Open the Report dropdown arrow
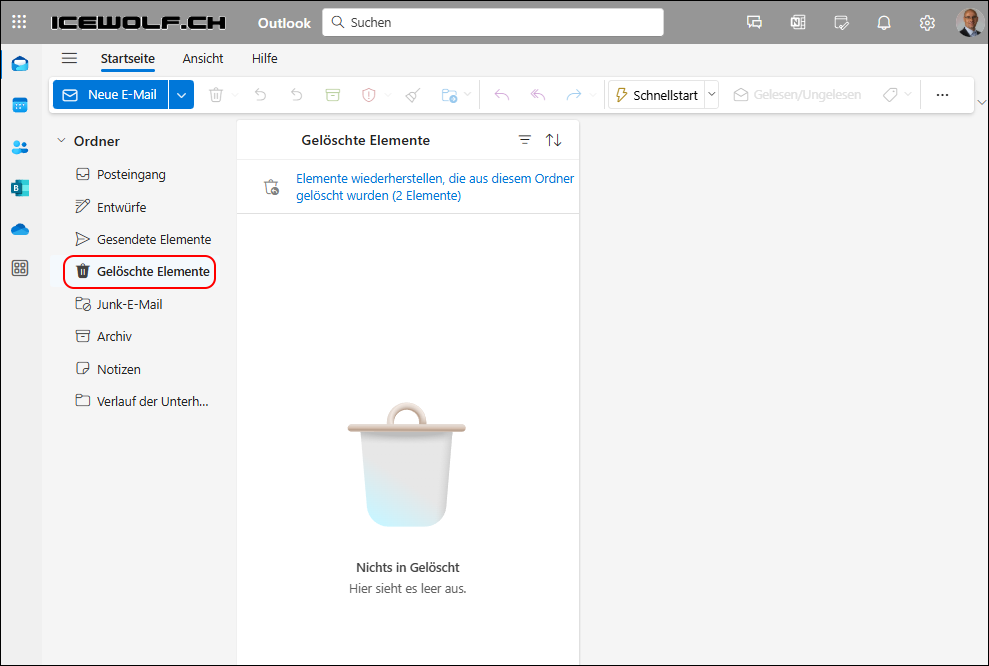Viewport: 989px width, 666px height. coord(388,95)
